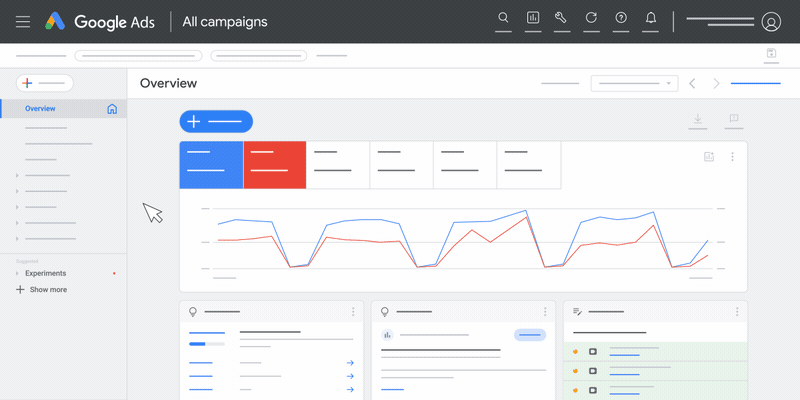Open the hamburger main menu
This screenshot has height=400, width=800.
pos(23,22)
